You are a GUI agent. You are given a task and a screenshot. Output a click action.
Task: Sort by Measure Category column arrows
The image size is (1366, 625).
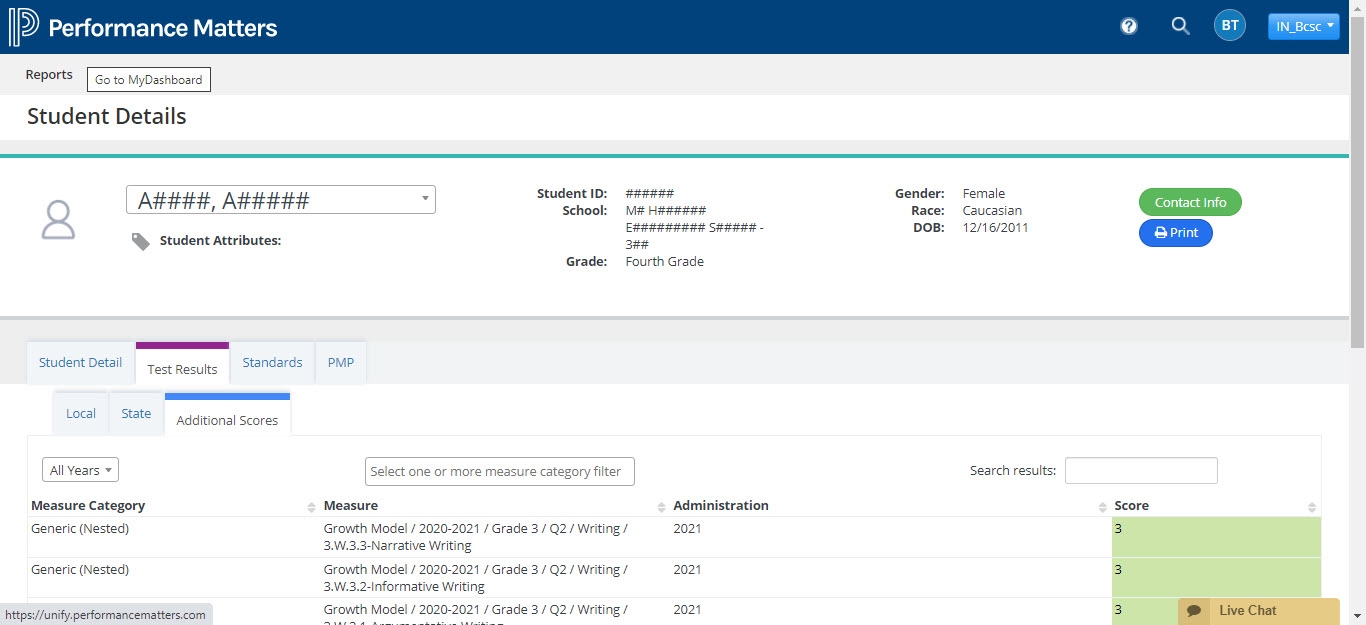point(311,507)
